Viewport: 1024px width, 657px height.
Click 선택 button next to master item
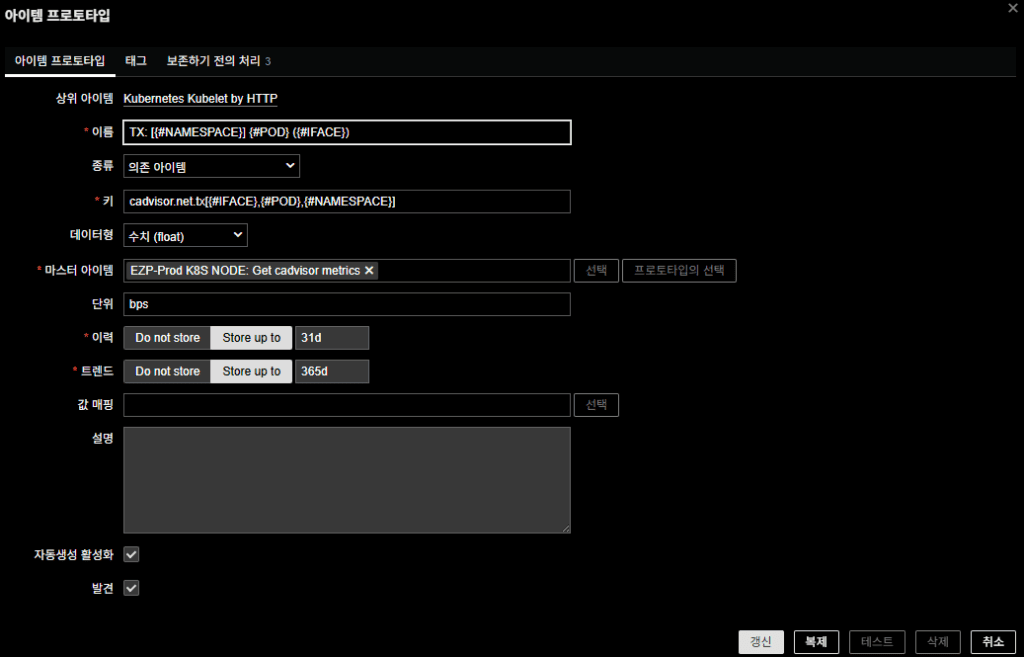pos(596,270)
